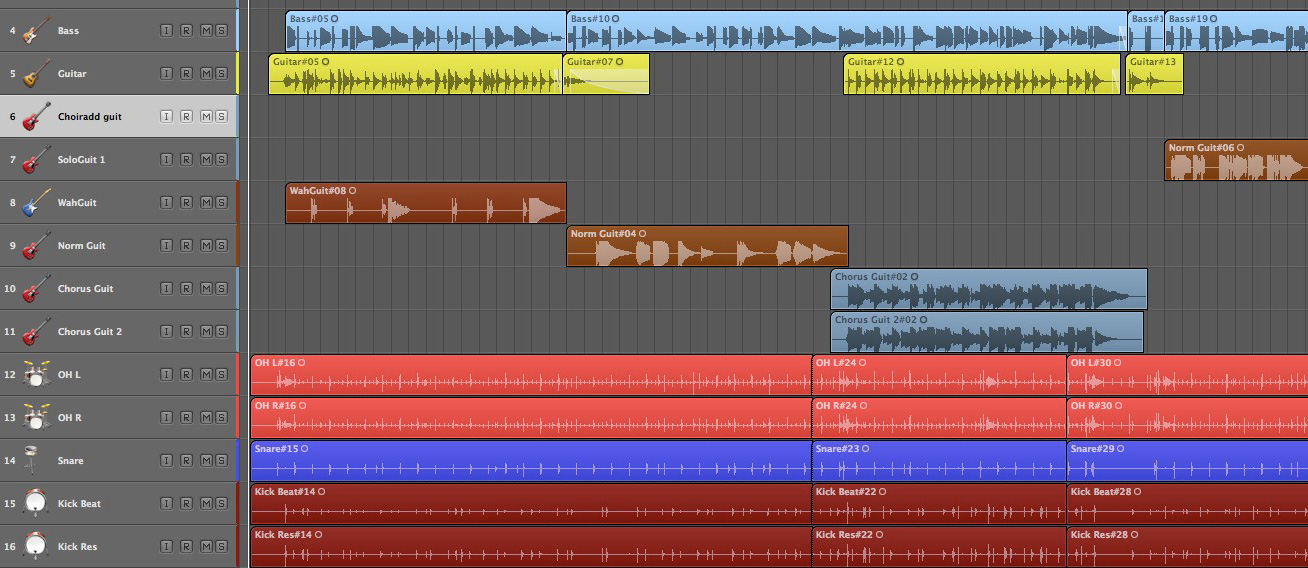Select the OH L#16 region
Image resolution: width=1308 pixels, height=568 pixels.
point(531,375)
